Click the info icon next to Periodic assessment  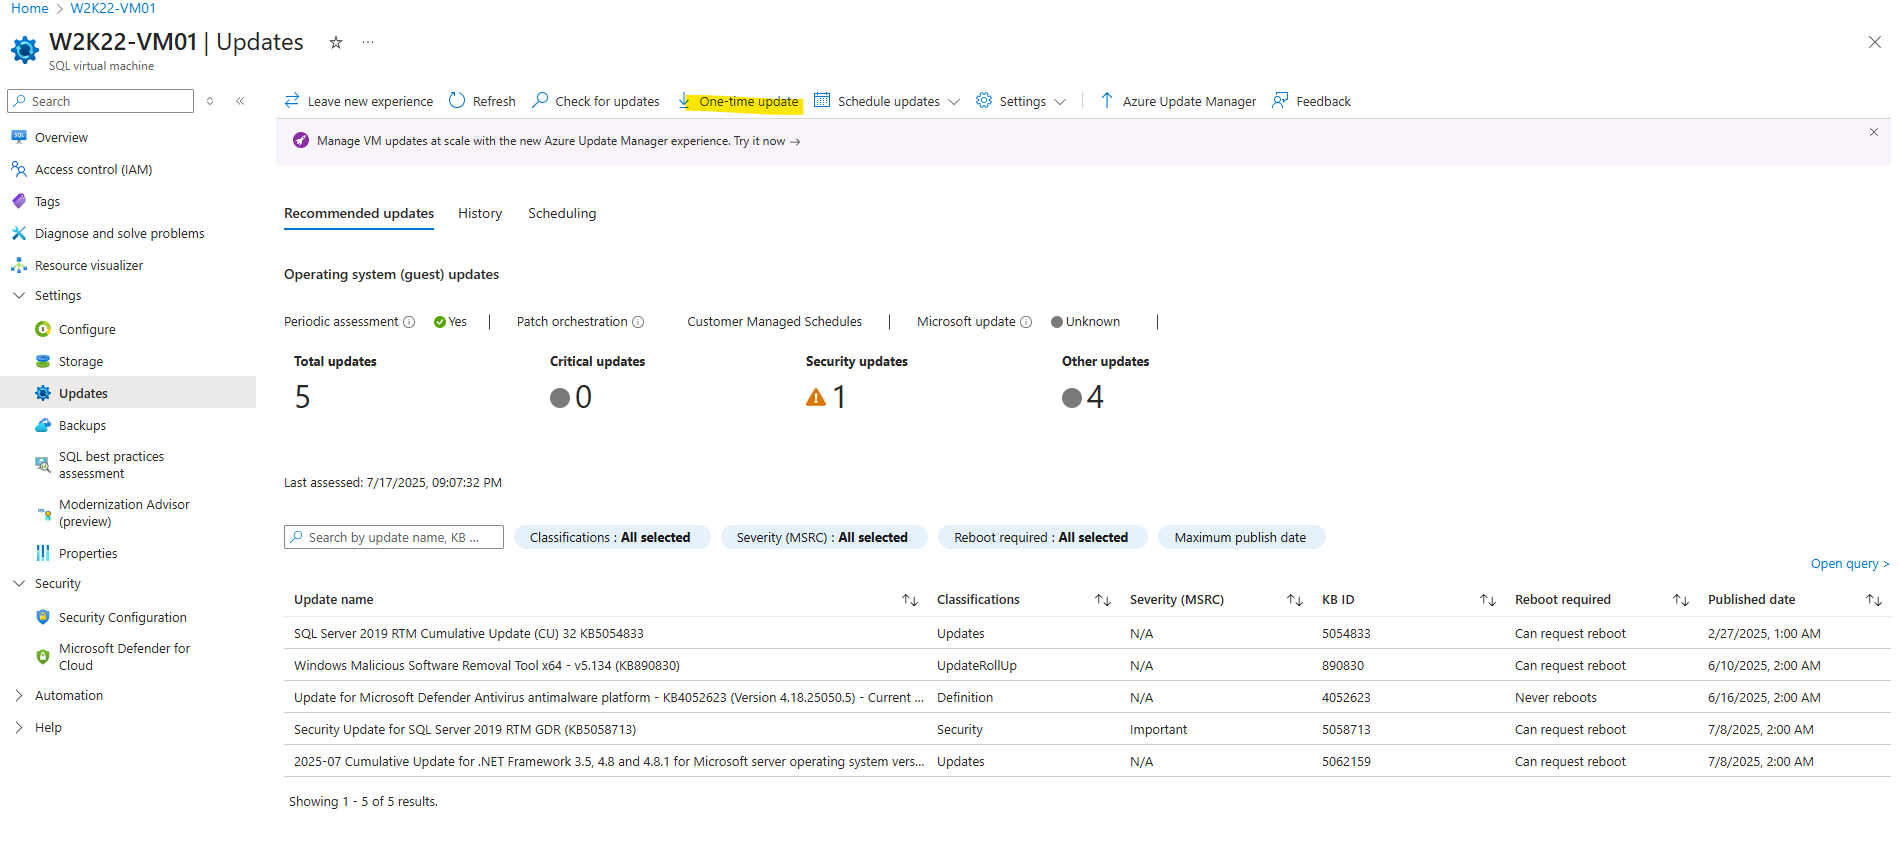tap(409, 322)
